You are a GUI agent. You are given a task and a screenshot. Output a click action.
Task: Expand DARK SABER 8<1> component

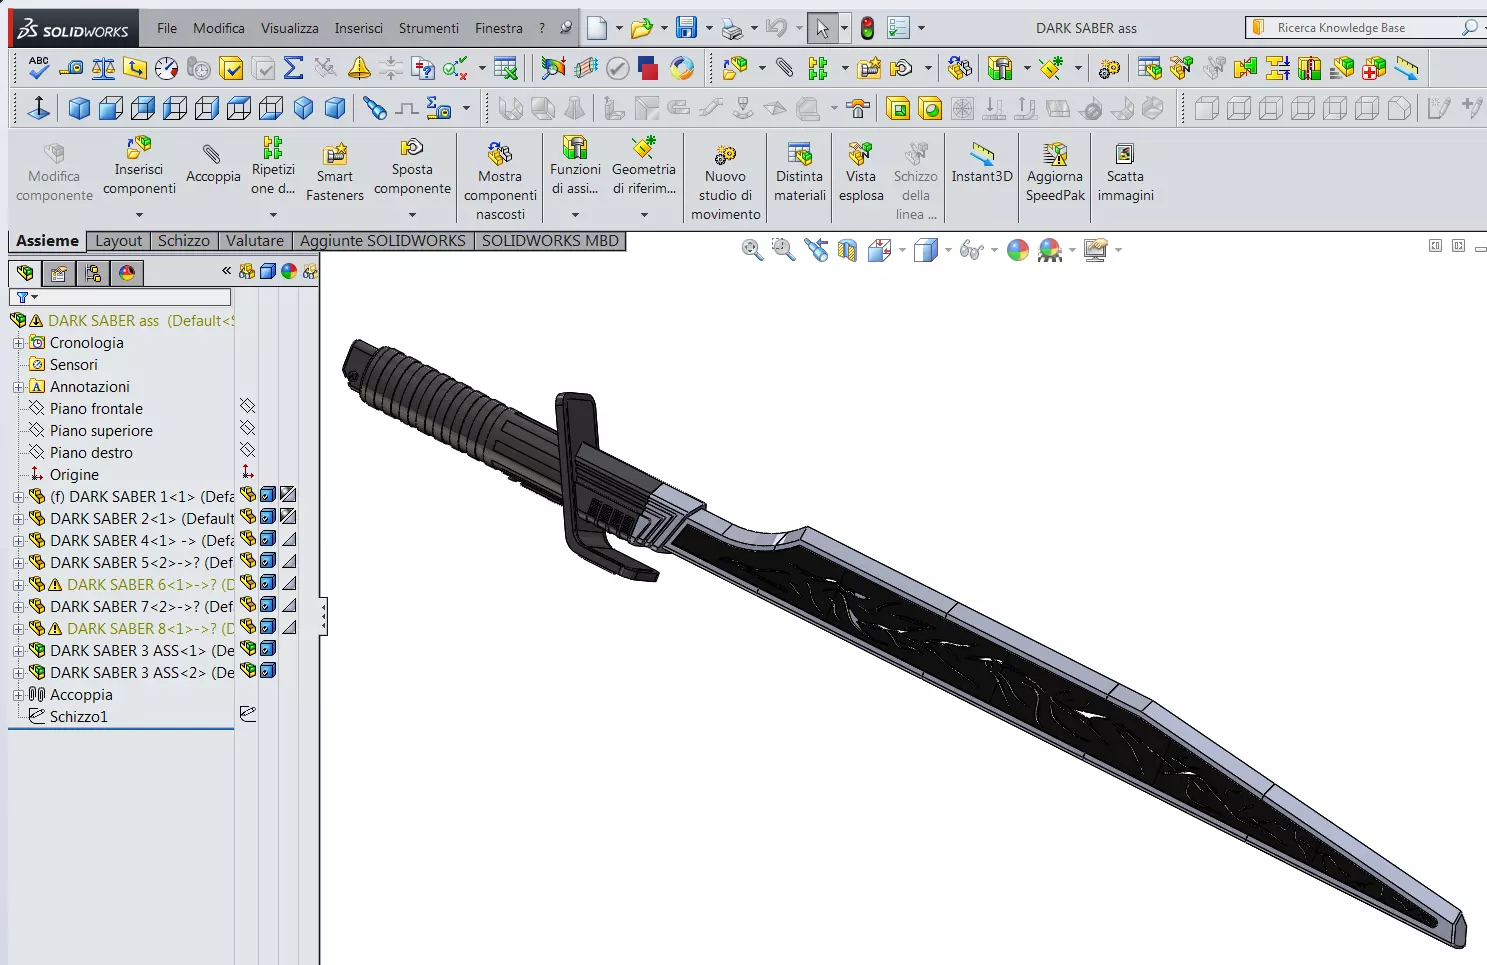pos(18,629)
